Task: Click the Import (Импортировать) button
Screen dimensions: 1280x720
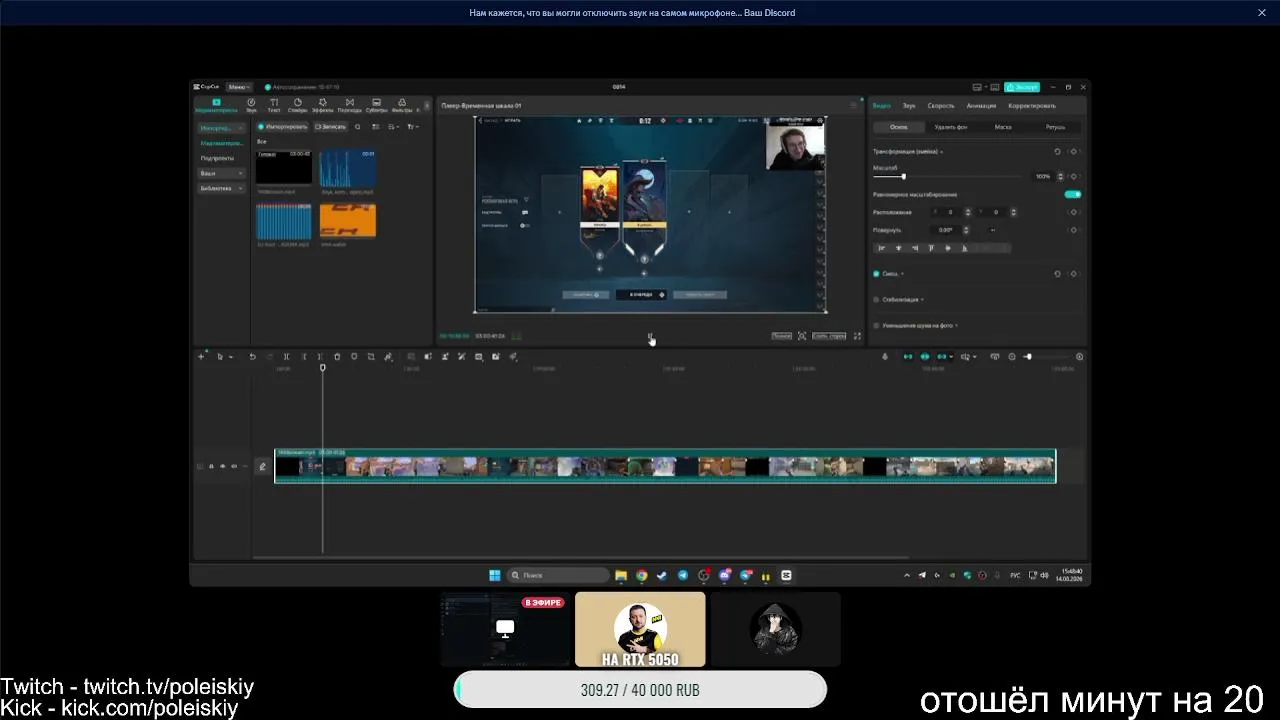Action: 283,127
